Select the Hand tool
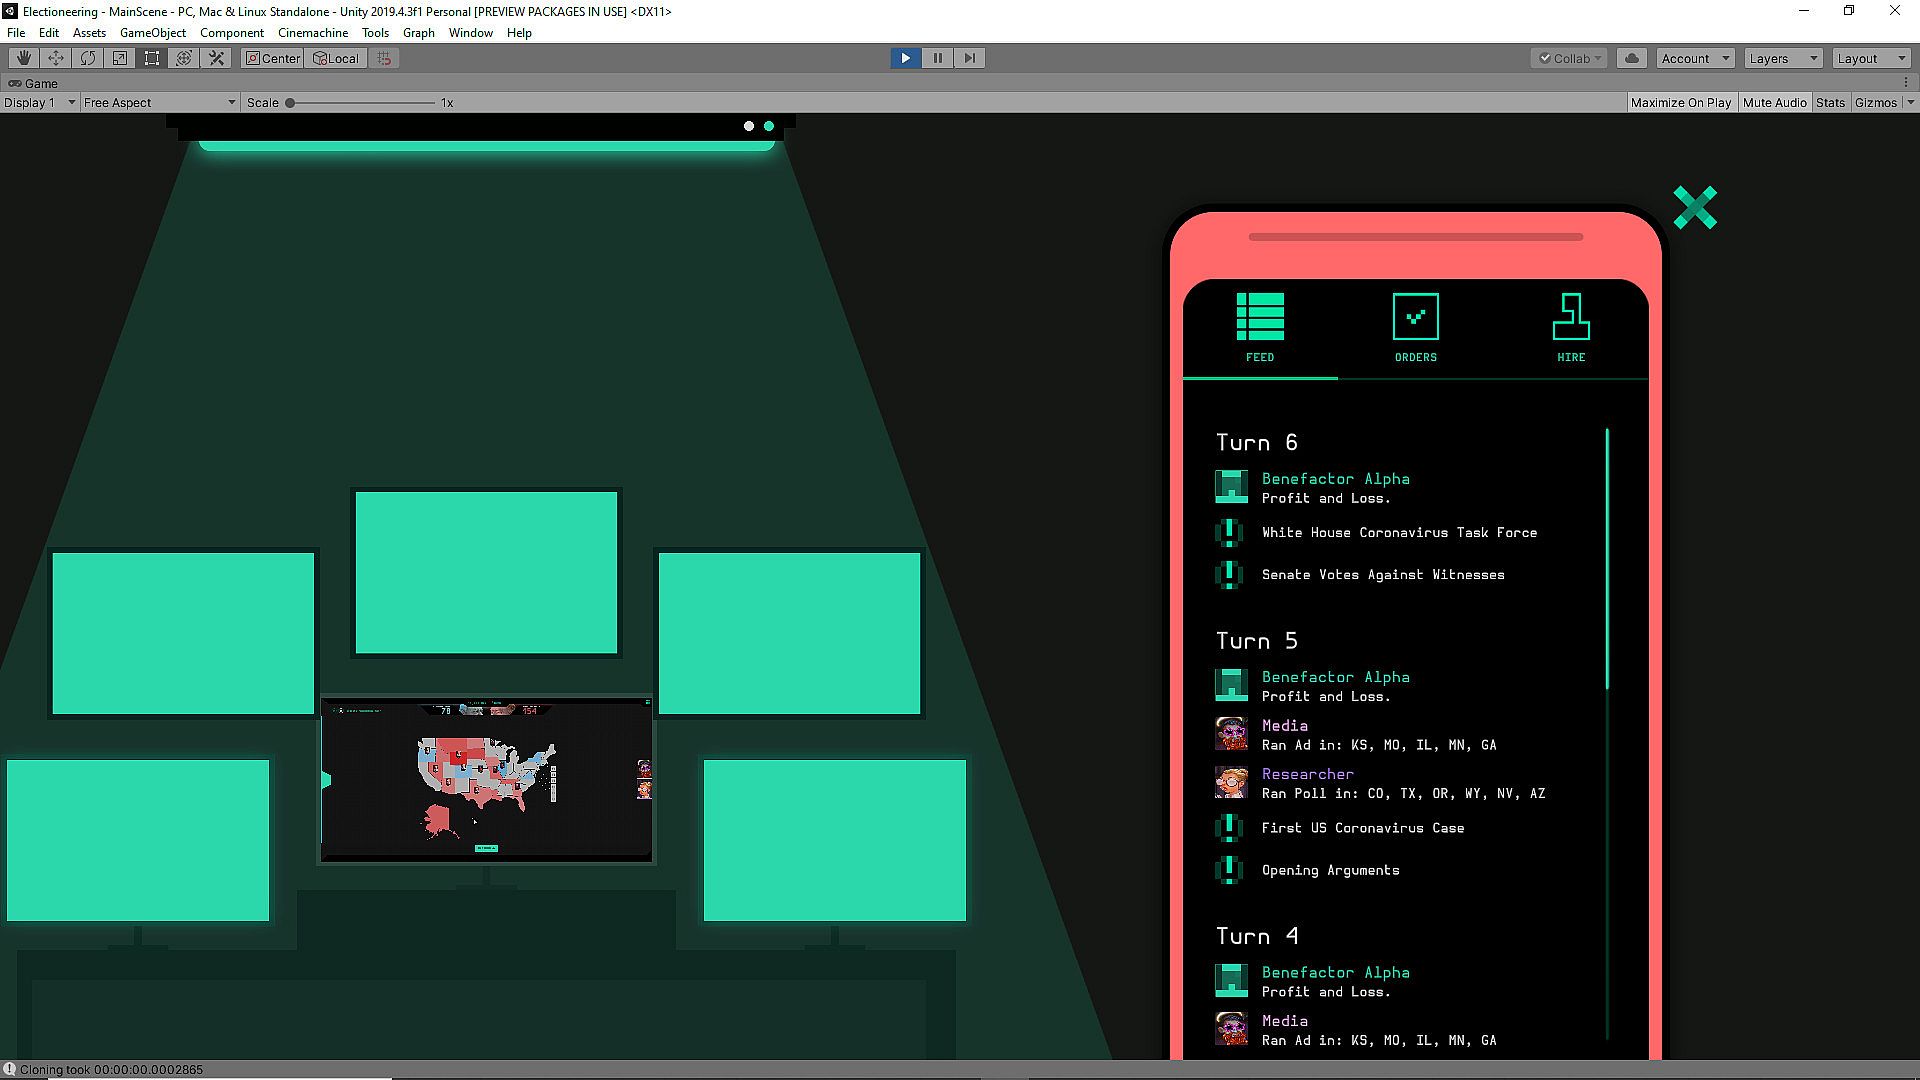Image resolution: width=1920 pixels, height=1080 pixels. 24,58
